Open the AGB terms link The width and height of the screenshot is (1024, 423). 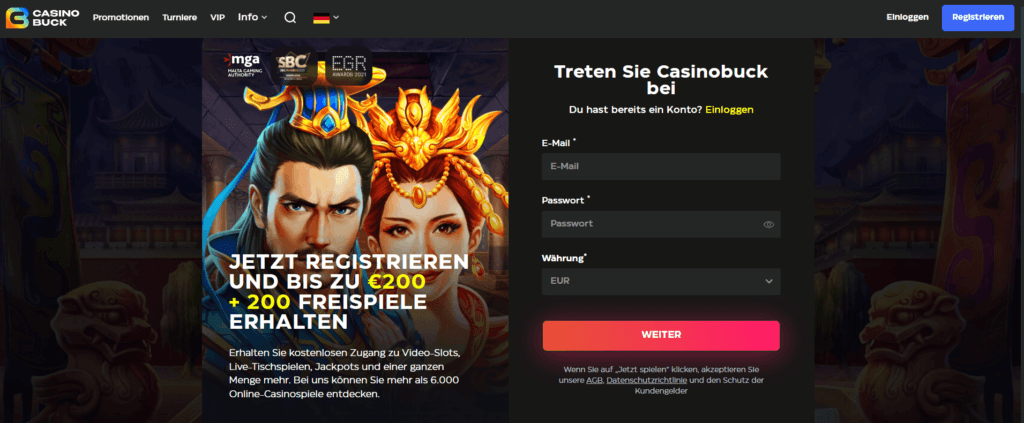(594, 380)
